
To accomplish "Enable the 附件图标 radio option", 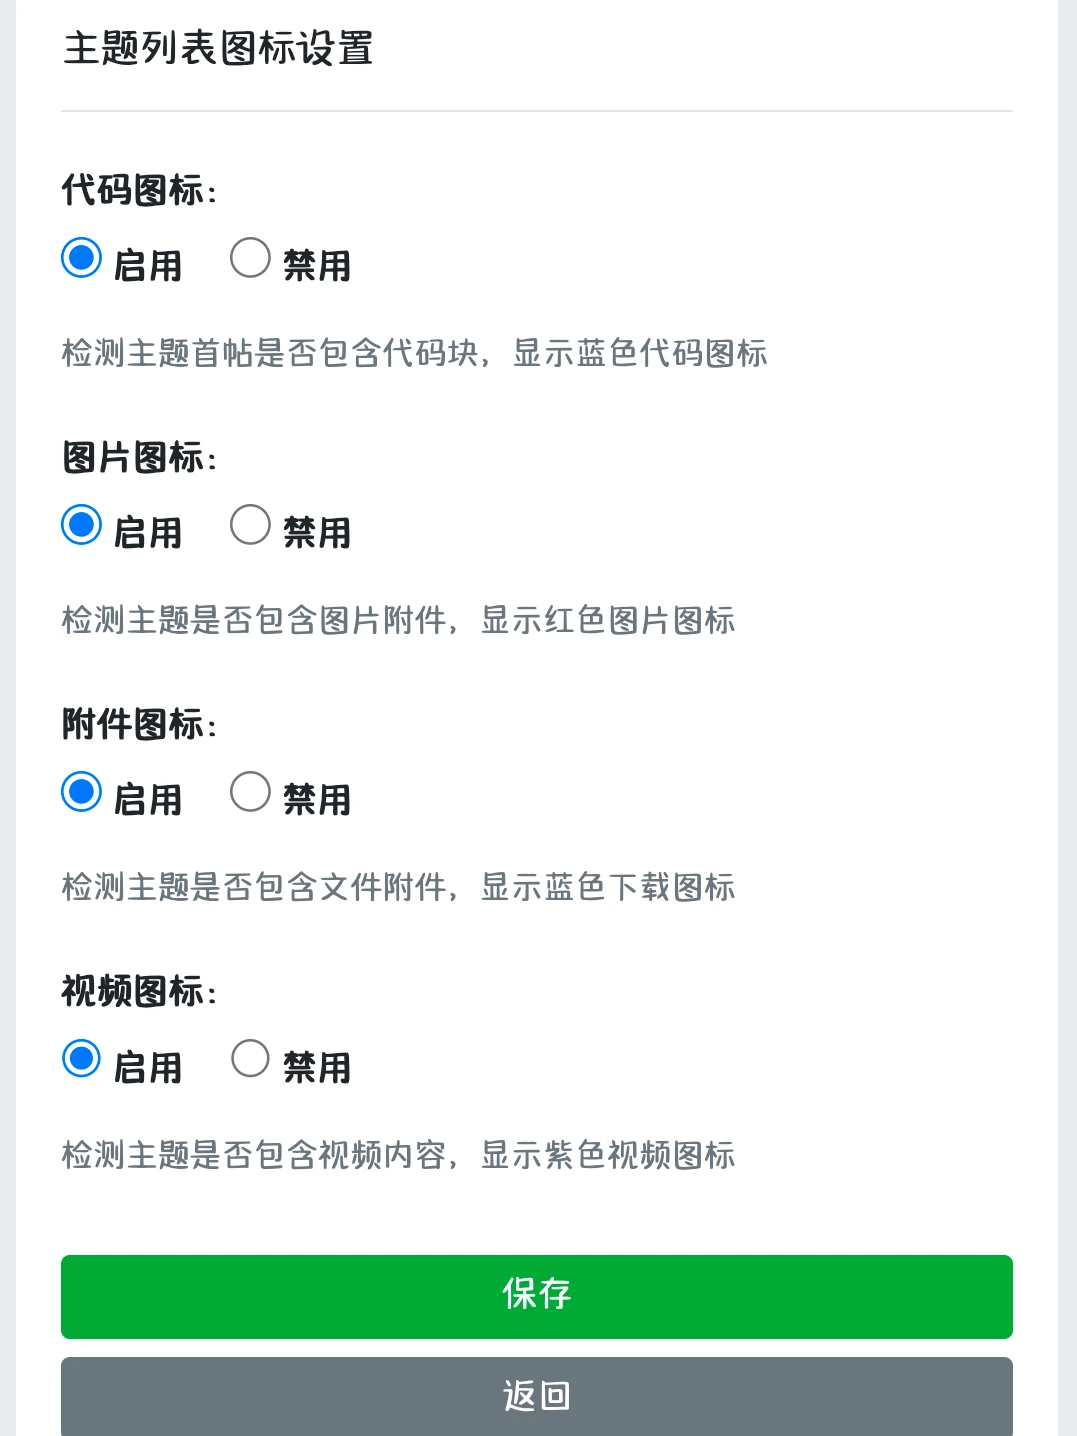I will click(x=81, y=792).
